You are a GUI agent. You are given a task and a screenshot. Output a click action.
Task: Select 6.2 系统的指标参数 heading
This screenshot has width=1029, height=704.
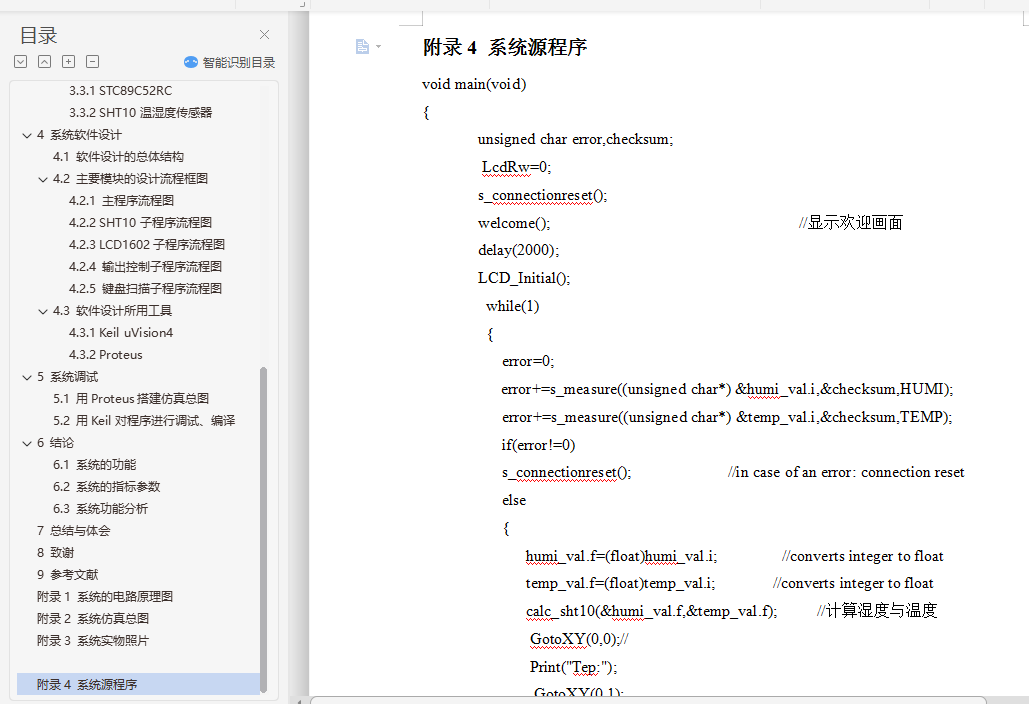point(106,487)
